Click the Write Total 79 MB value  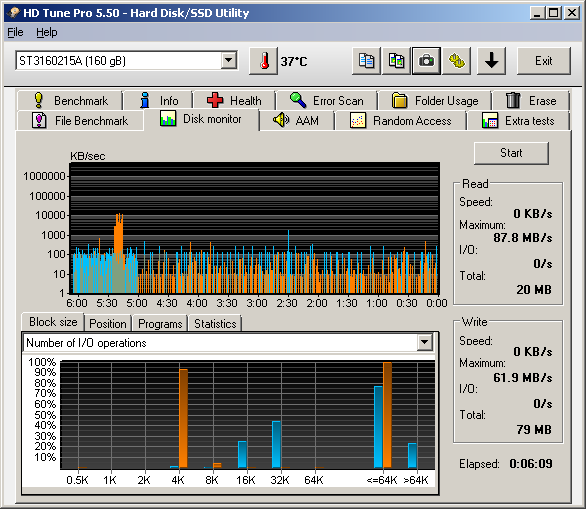pyautogui.click(x=534, y=429)
